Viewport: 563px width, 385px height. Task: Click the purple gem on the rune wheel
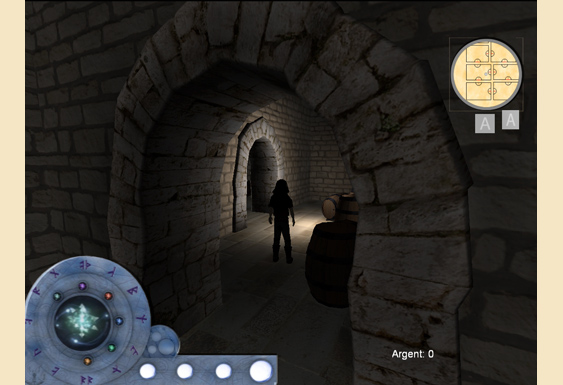[83, 286]
